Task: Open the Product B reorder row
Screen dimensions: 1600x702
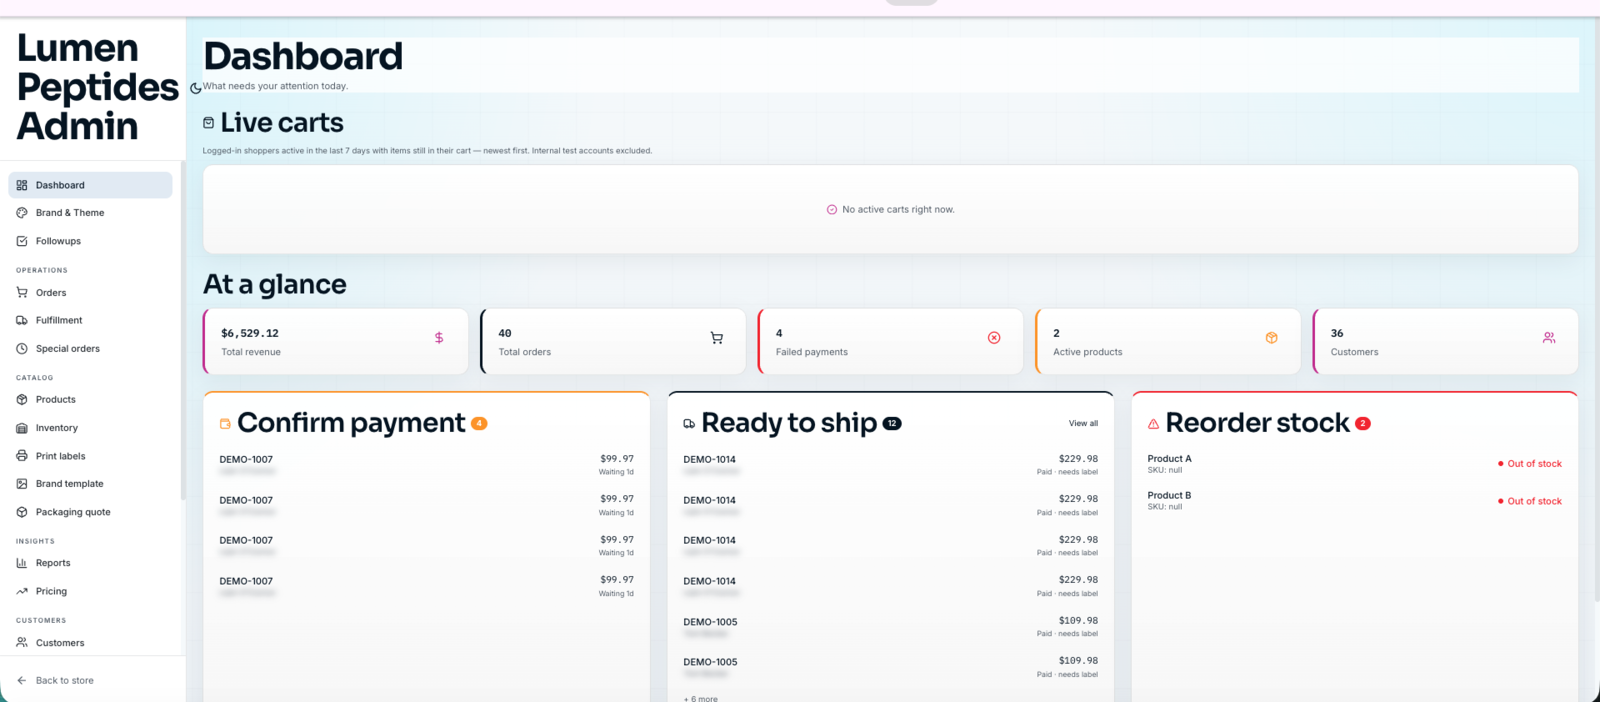Action: 1354,501
